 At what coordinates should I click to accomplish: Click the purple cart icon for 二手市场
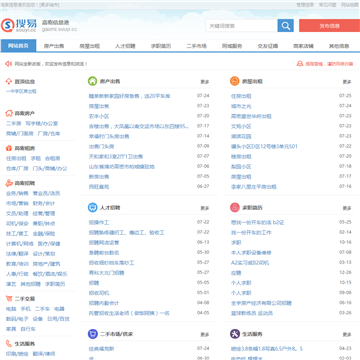92,334
